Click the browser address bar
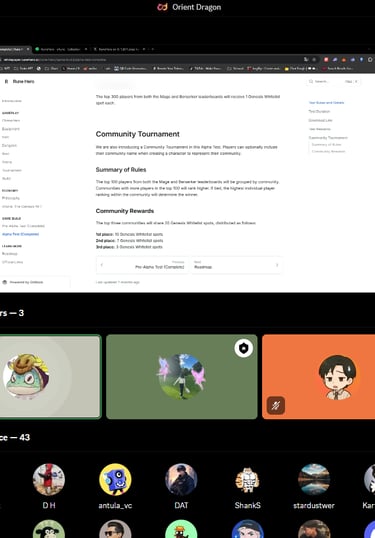375x538 pixels. tap(151, 59)
